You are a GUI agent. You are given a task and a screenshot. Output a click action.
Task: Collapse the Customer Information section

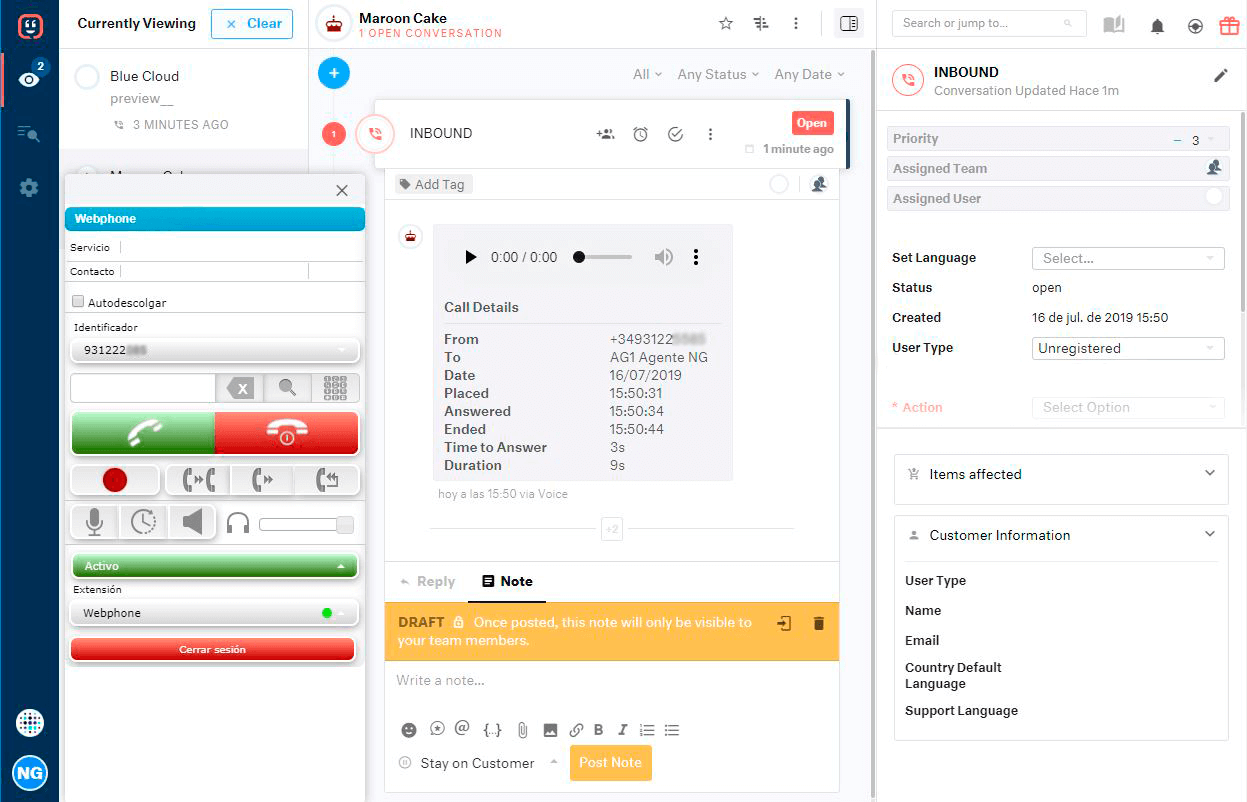click(1210, 534)
